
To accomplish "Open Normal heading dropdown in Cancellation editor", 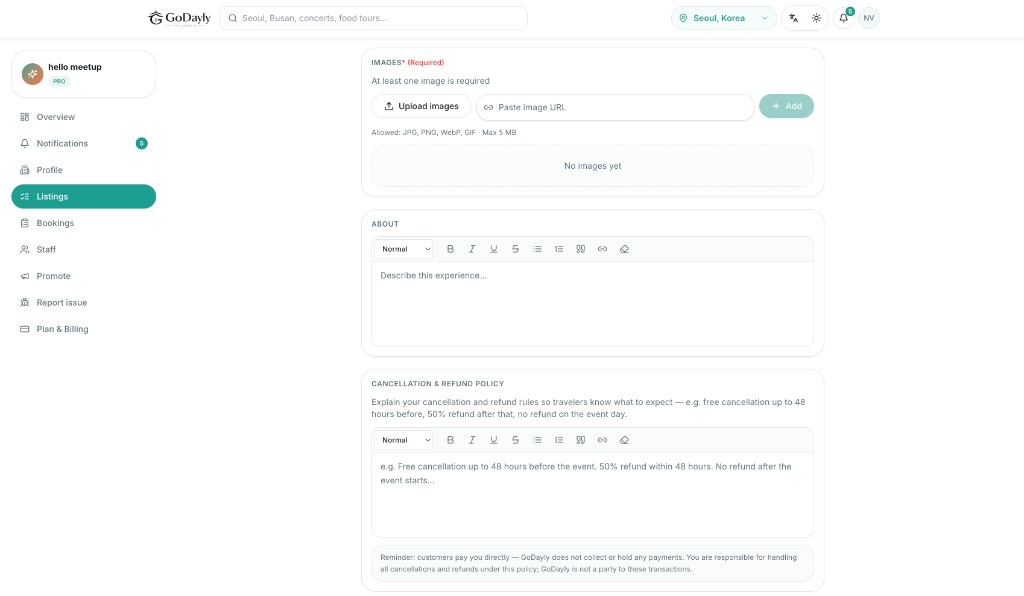I will (404, 440).
